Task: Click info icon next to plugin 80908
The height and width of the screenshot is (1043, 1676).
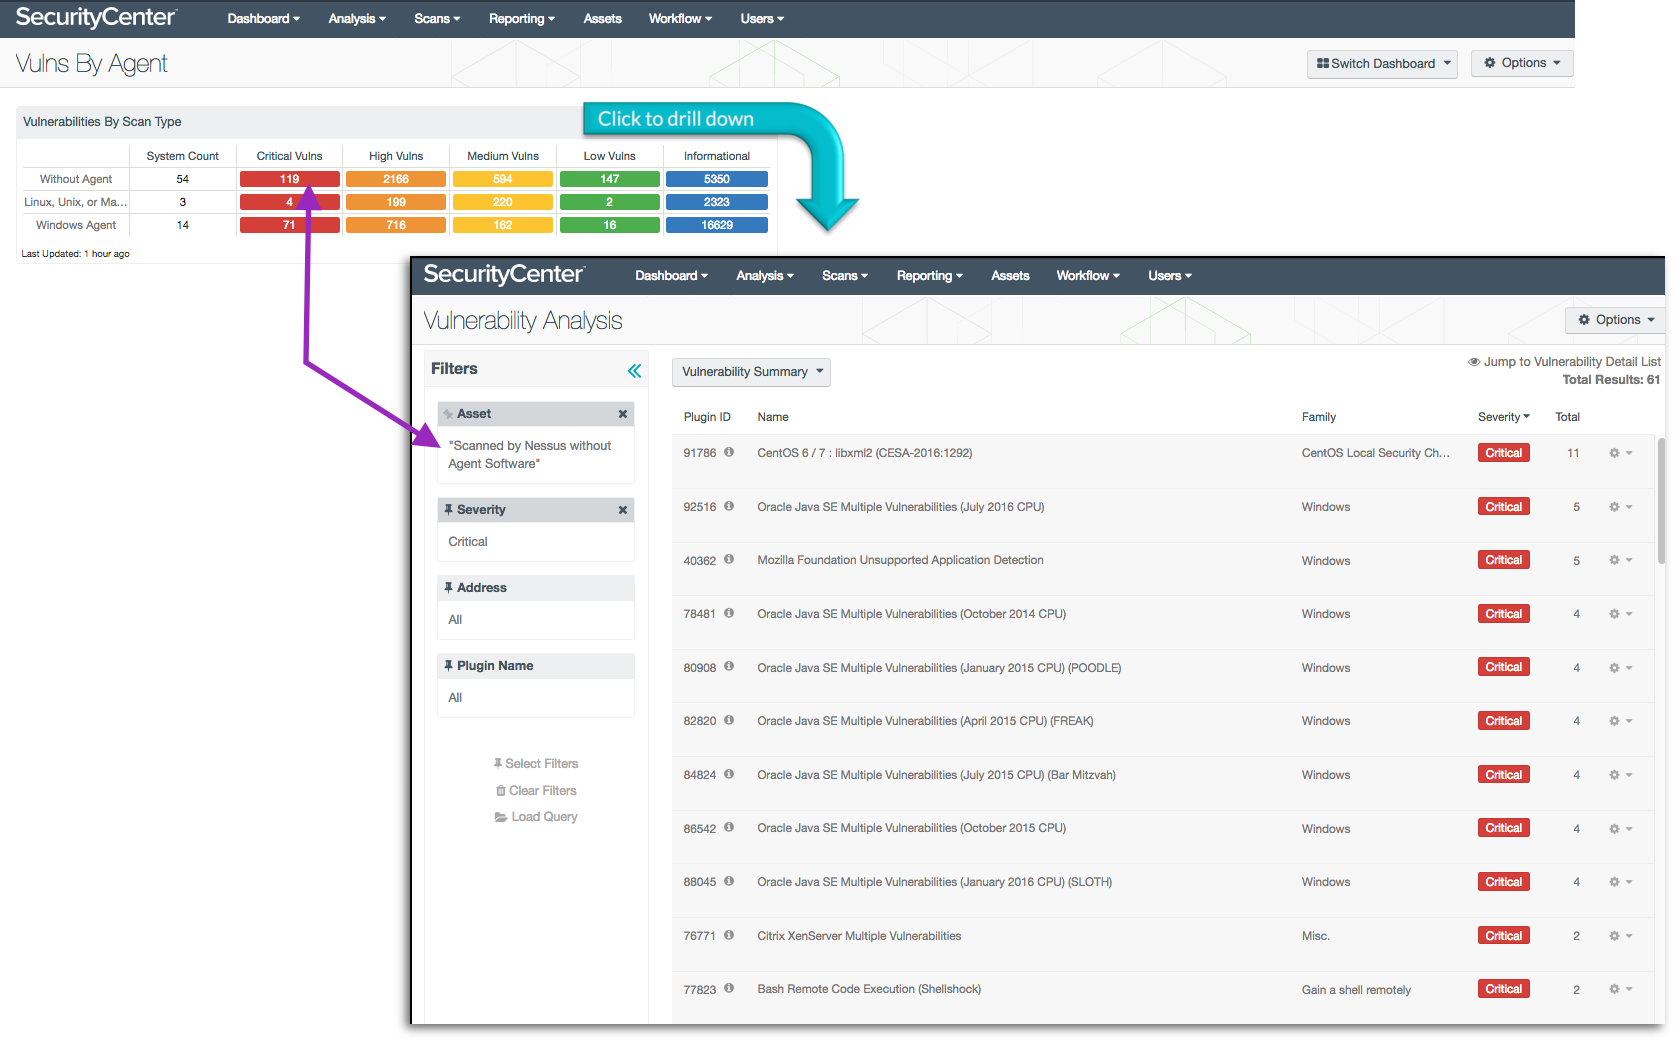Action: point(729,666)
